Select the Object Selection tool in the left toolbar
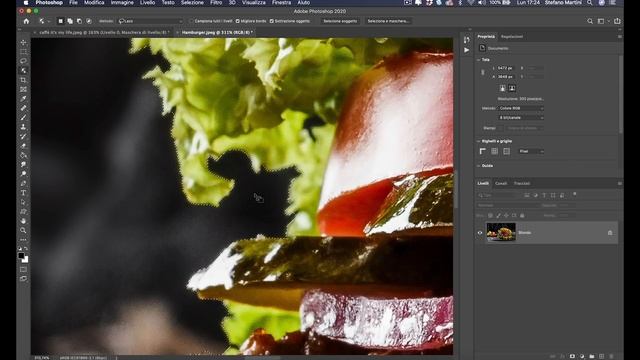This screenshot has height=360, width=640. (x=23, y=71)
